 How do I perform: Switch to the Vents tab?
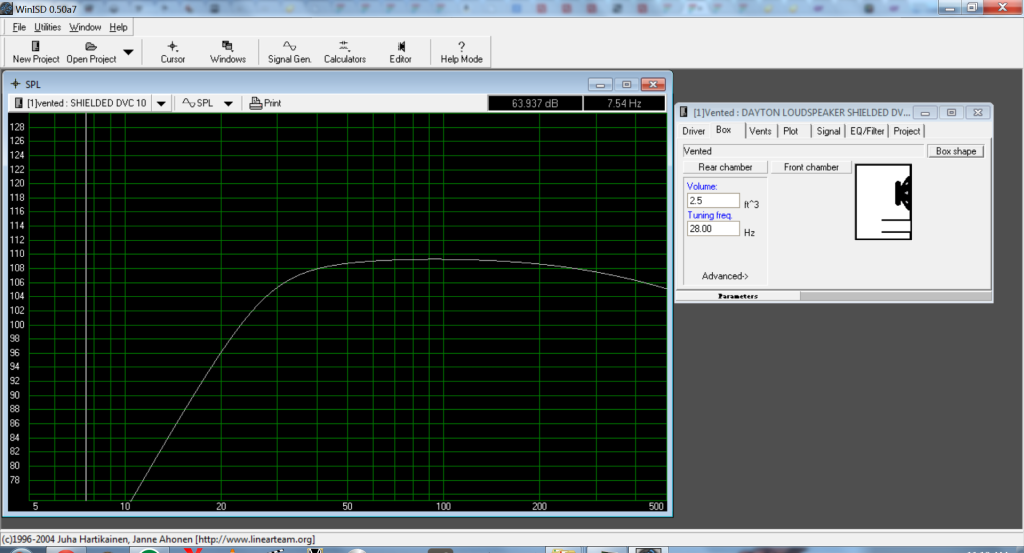click(760, 131)
